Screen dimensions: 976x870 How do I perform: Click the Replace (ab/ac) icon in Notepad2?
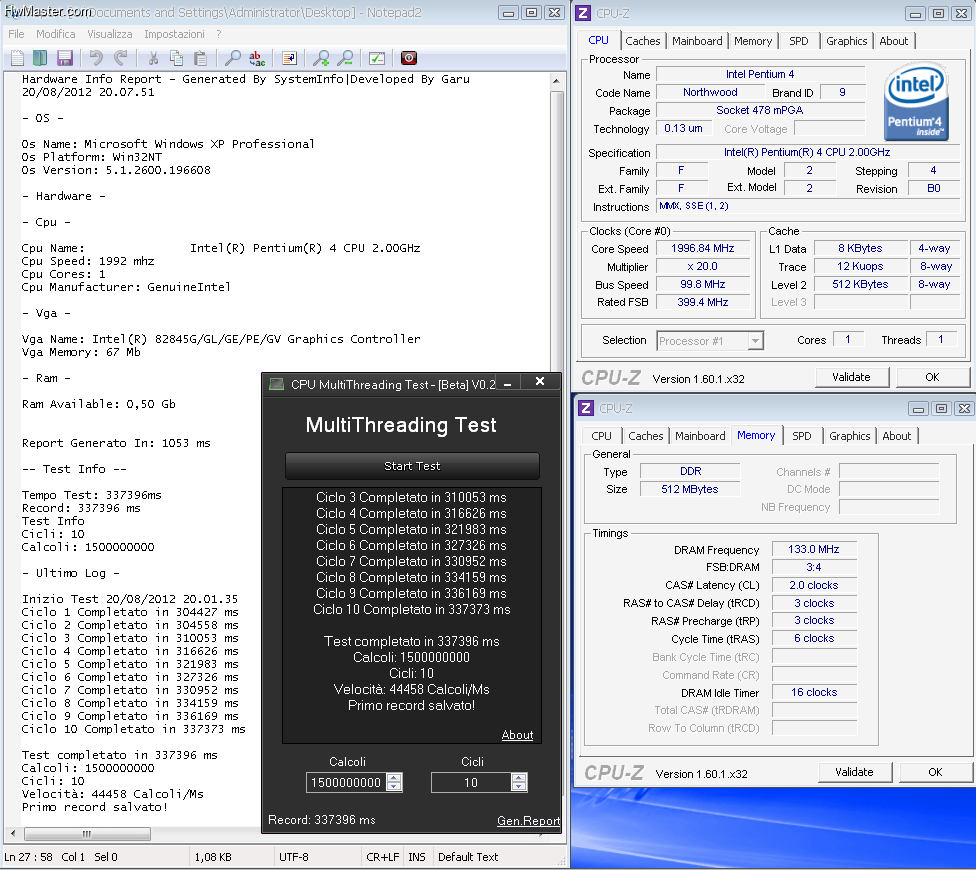(256, 58)
